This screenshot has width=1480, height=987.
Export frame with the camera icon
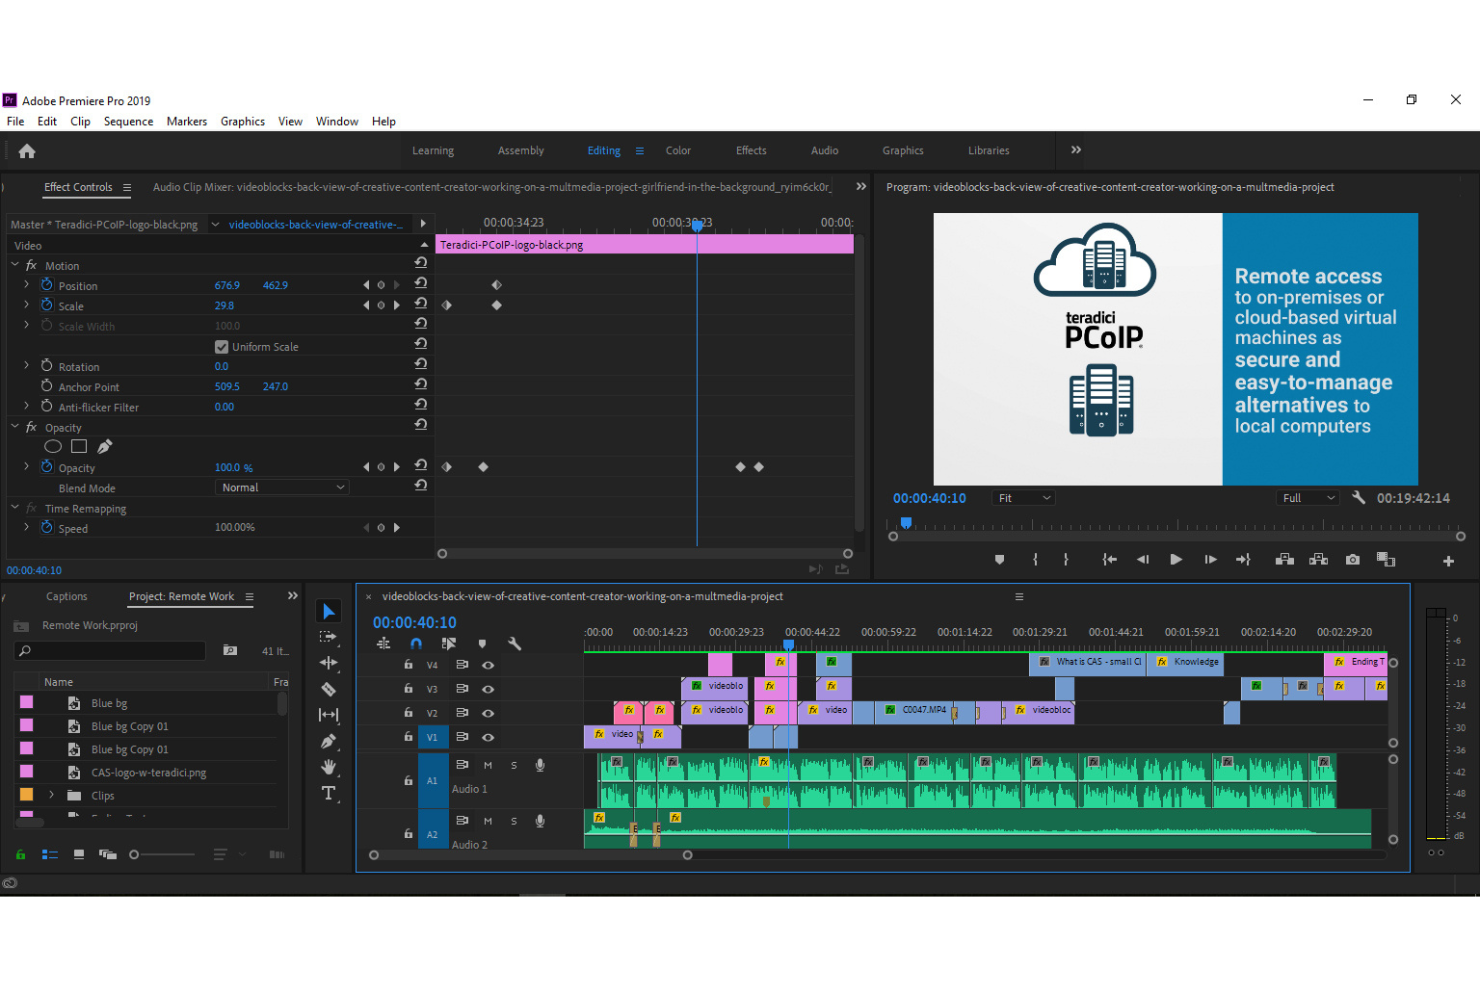(x=1353, y=560)
